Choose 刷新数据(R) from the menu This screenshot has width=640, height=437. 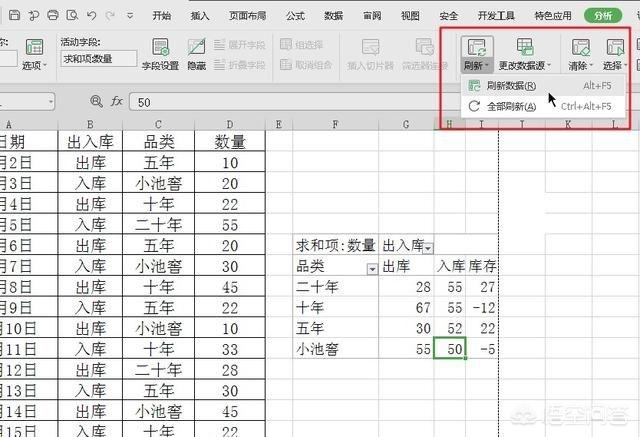tap(543, 86)
